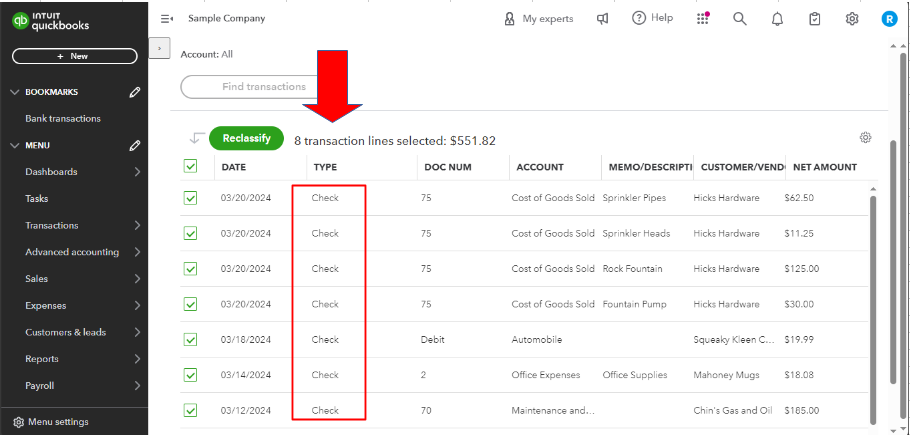Sort by the DOC NUM column header
The height and width of the screenshot is (435, 910).
tap(447, 167)
